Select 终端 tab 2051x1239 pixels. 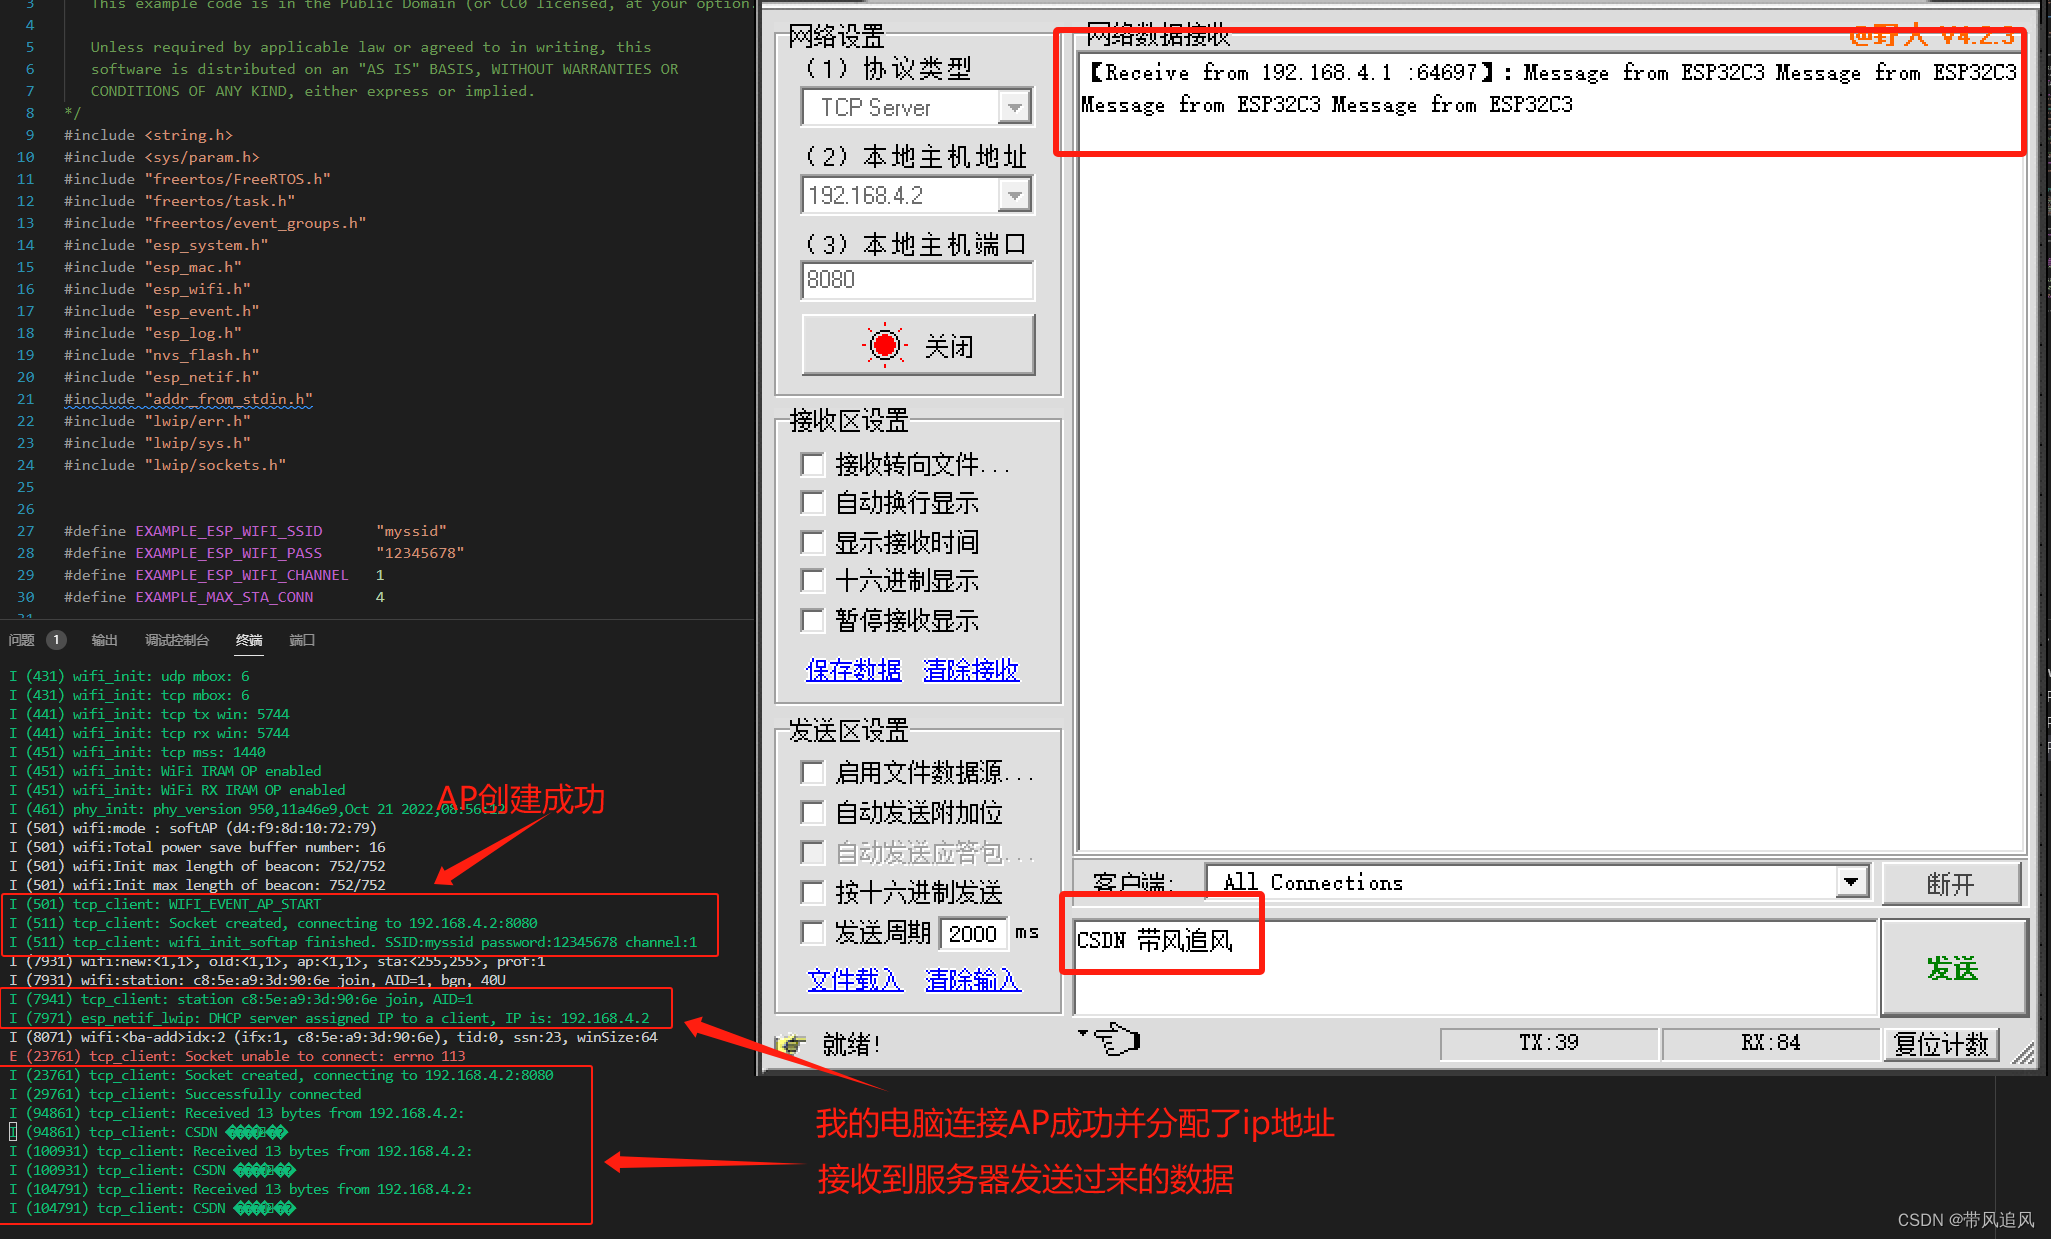[249, 640]
